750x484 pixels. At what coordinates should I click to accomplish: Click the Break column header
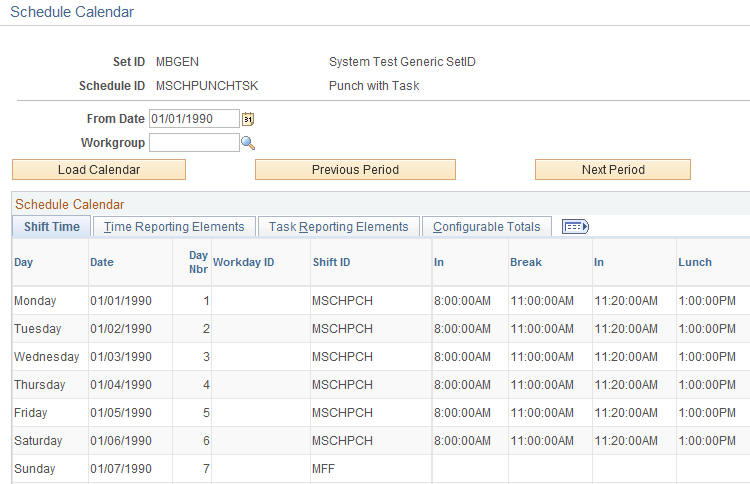526,262
